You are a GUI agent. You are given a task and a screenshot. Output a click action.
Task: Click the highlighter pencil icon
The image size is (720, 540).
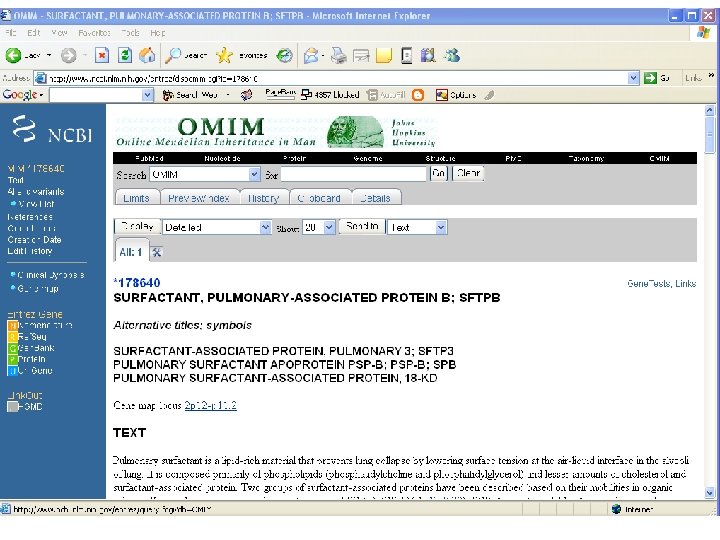[489, 95]
